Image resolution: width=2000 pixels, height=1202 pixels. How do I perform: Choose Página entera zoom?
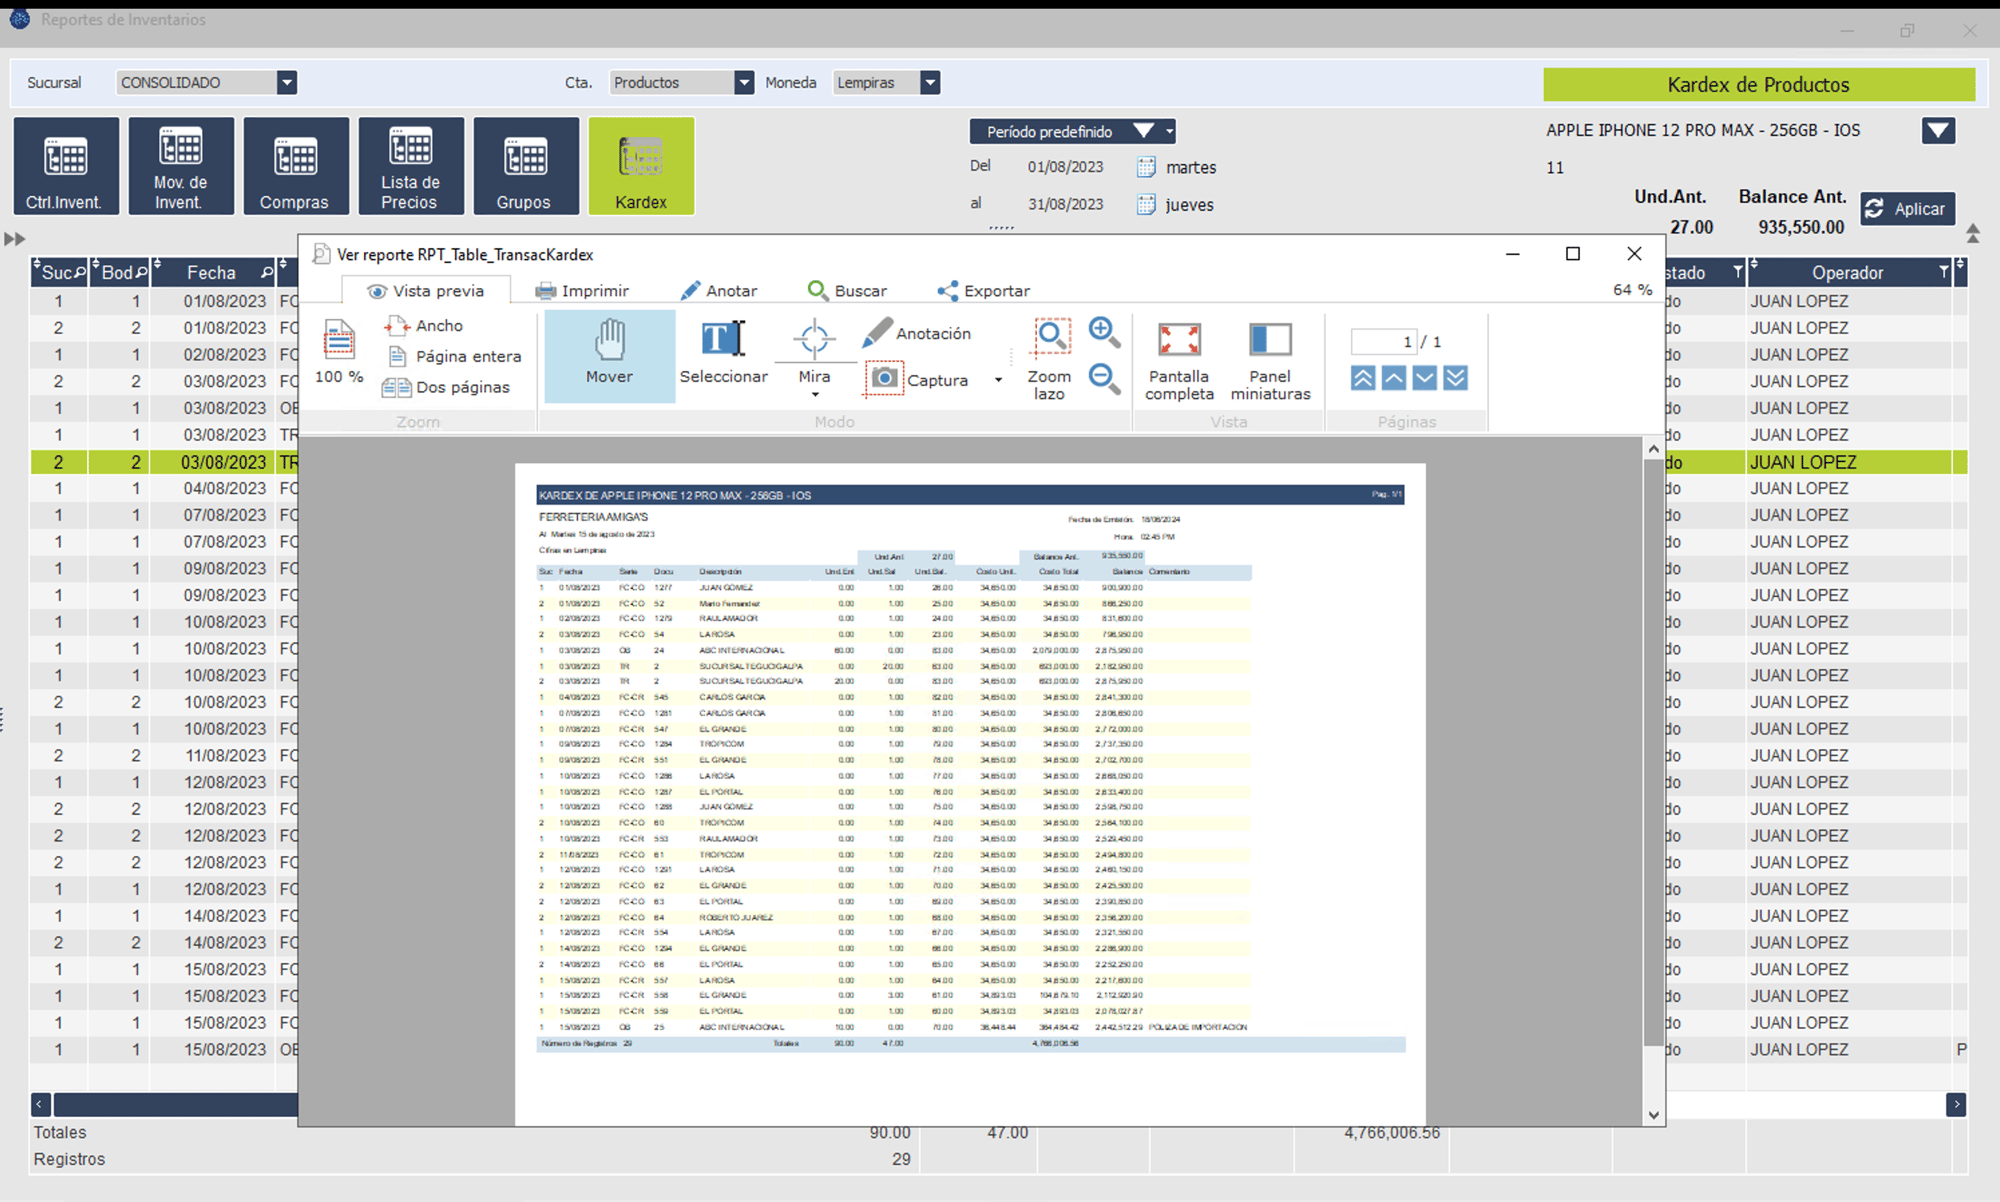(x=455, y=356)
